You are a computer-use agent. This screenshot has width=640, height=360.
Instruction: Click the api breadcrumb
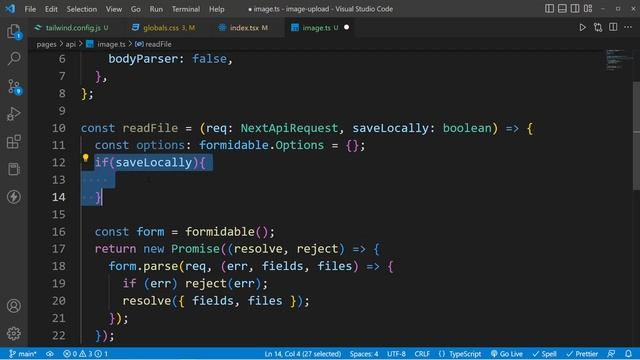[71, 44]
